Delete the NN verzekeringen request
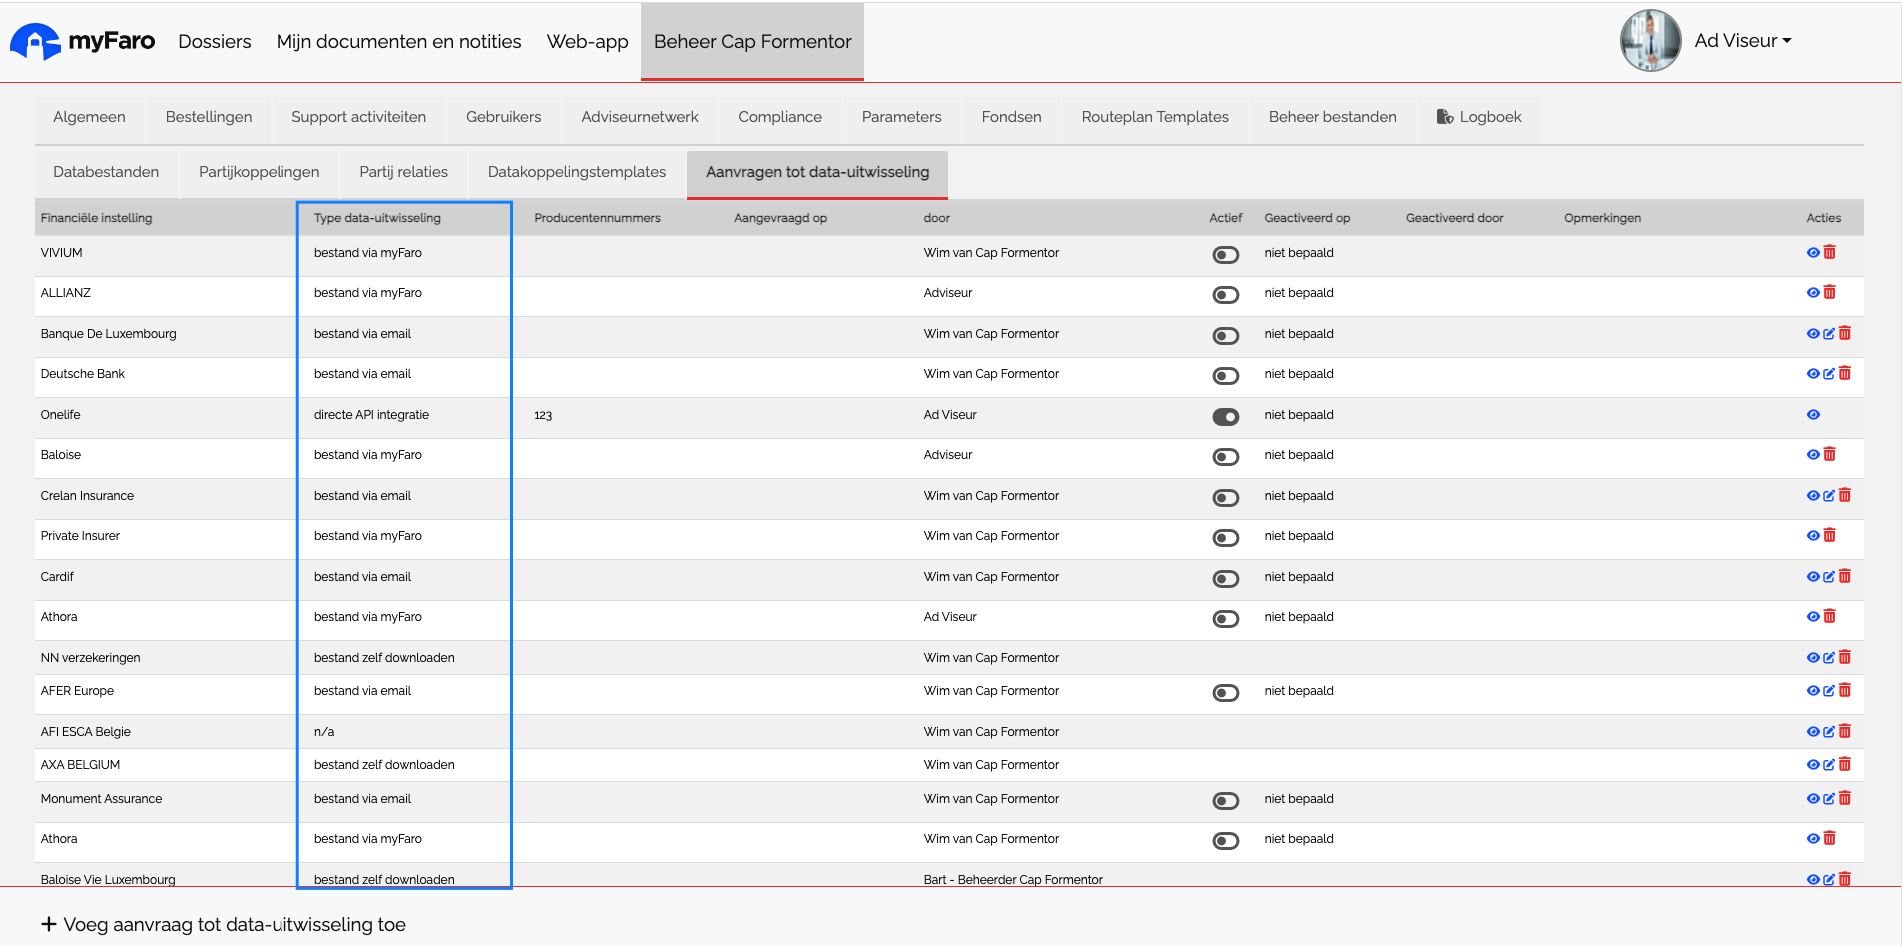Image resolution: width=1902 pixels, height=946 pixels. [x=1845, y=657]
